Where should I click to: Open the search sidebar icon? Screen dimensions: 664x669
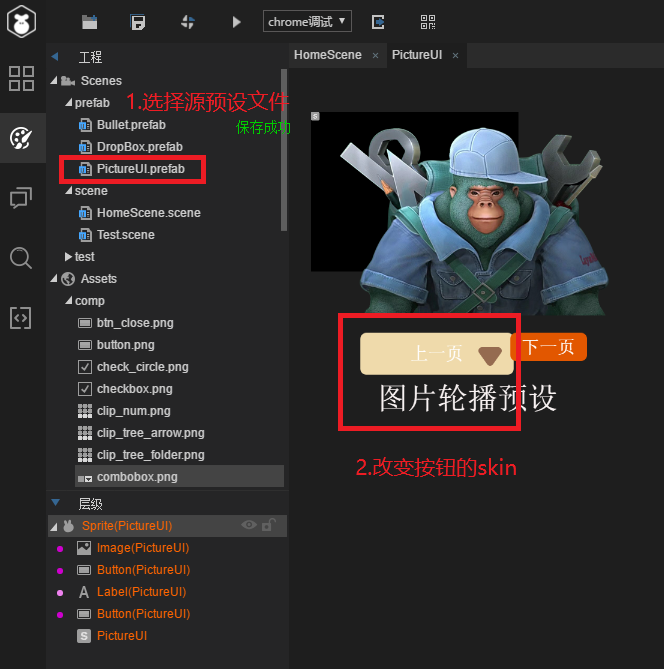[x=21, y=258]
